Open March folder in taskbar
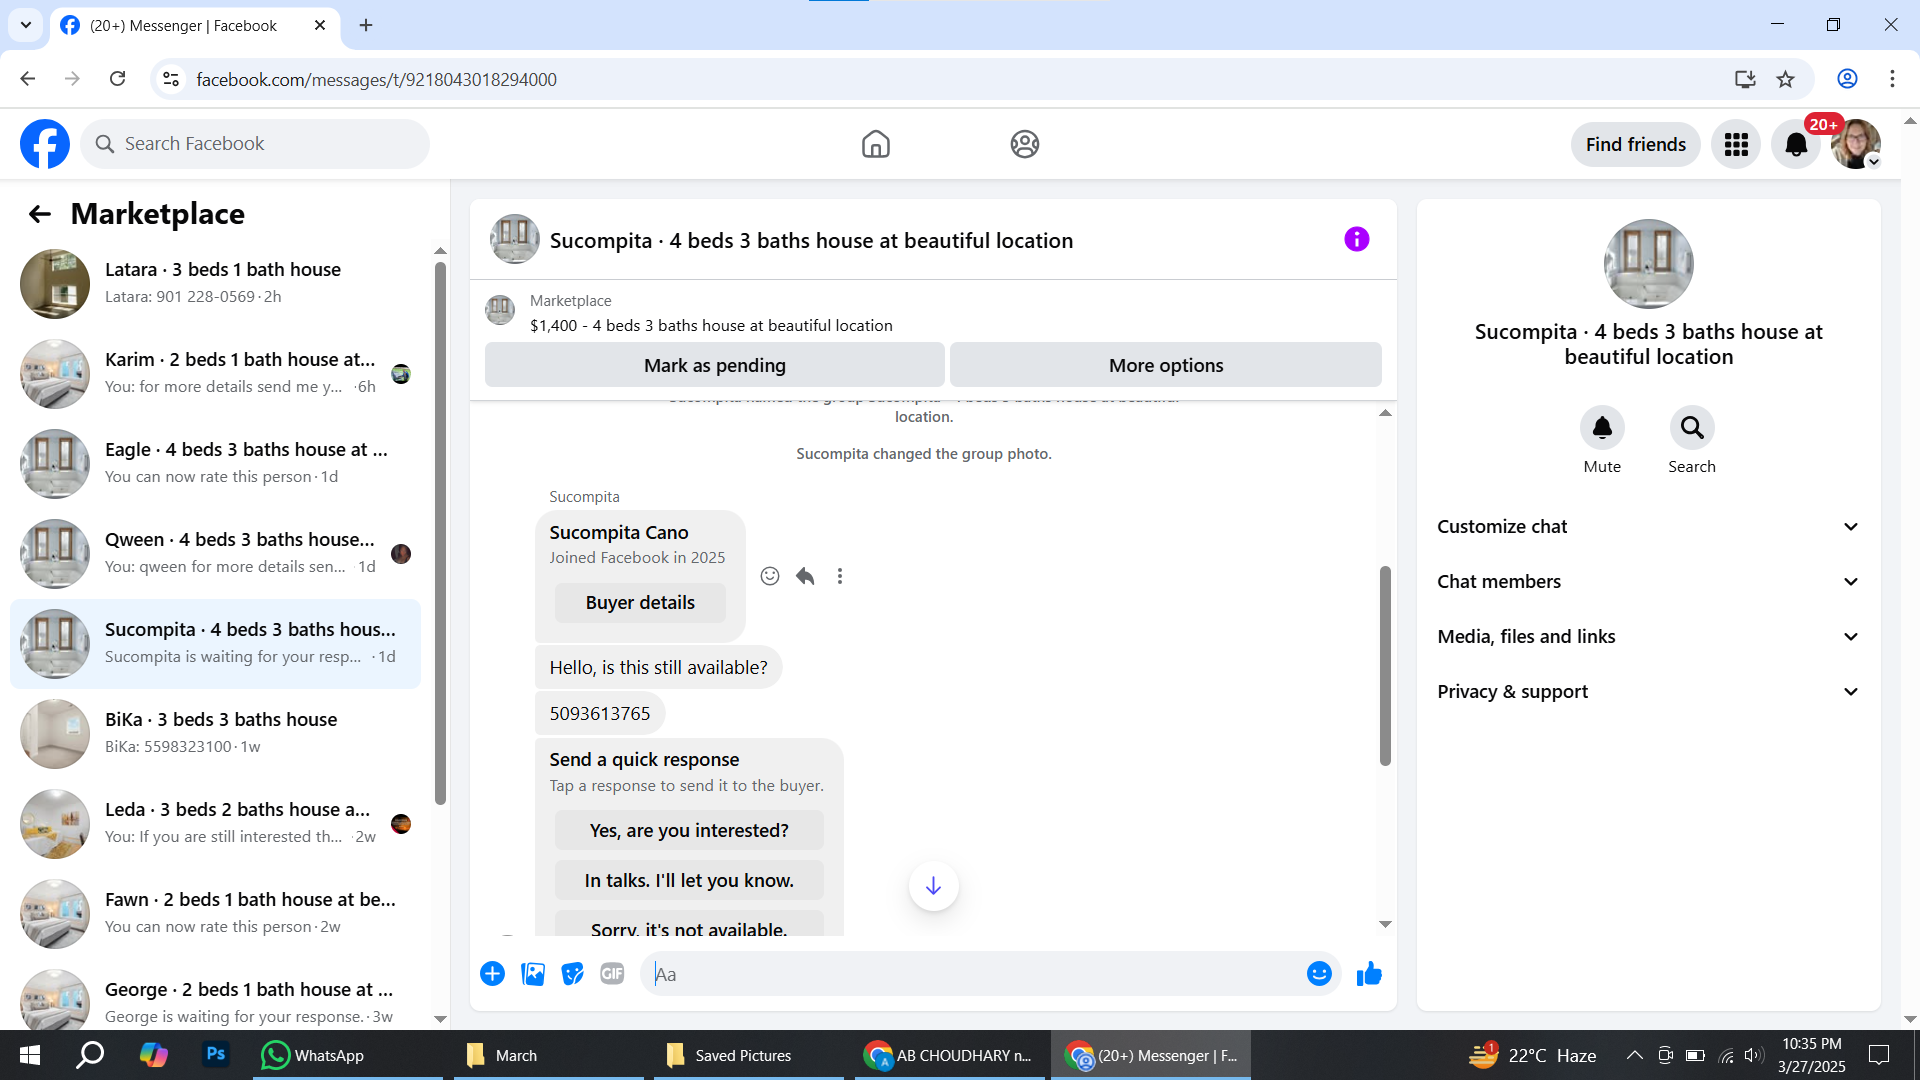1920x1080 pixels. point(548,1055)
